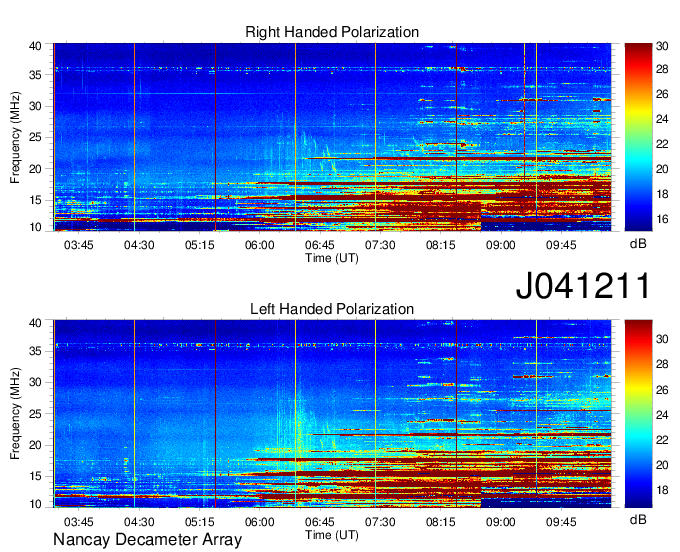Click the "15" frequency tick of Right Handed plot

[x=35, y=200]
